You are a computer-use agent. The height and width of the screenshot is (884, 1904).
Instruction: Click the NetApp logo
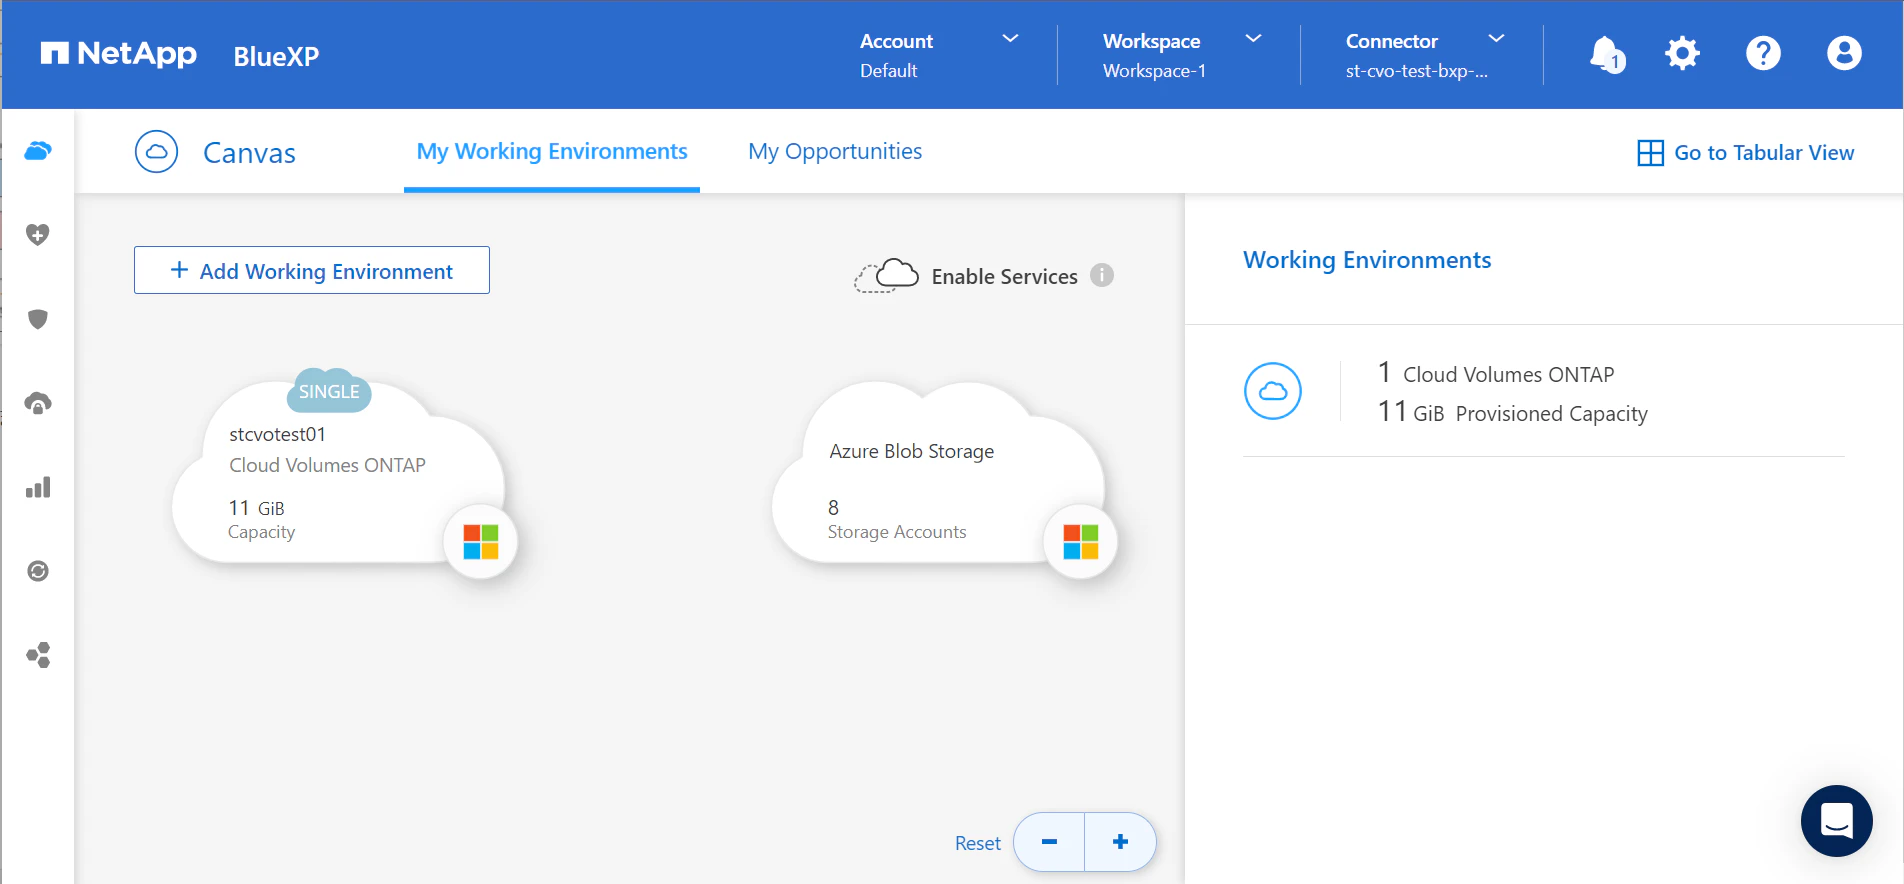point(118,54)
